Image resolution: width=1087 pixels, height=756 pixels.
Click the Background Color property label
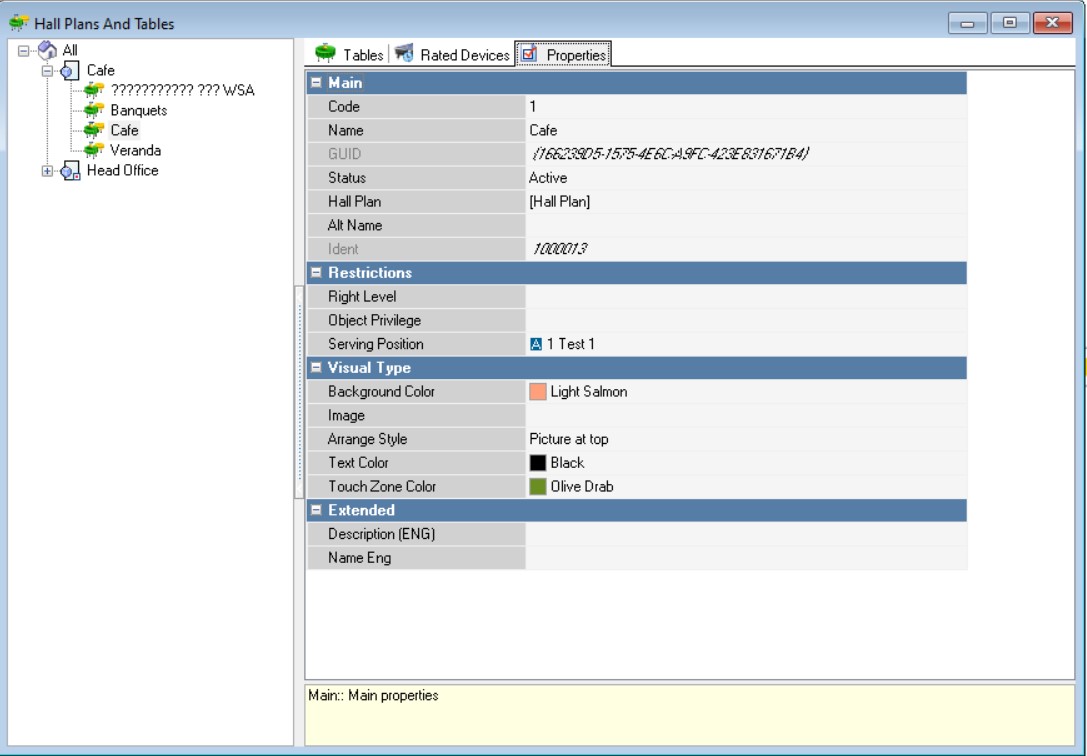click(x=381, y=392)
